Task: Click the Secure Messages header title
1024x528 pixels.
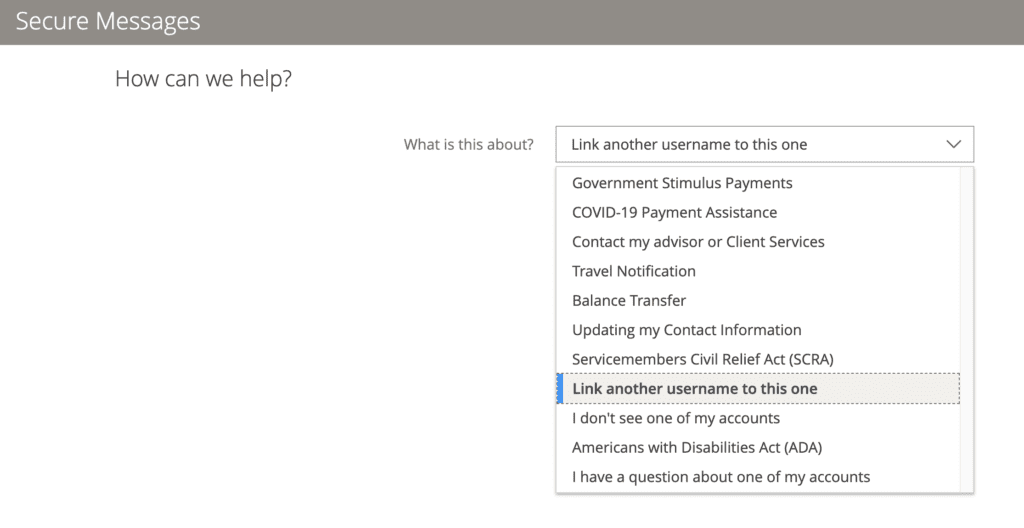Action: pyautogui.click(x=108, y=22)
